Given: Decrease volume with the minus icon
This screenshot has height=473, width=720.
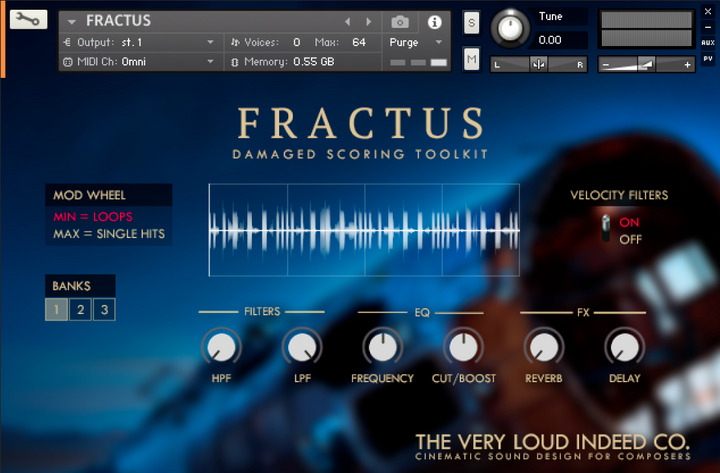Looking at the screenshot, I should point(606,65).
